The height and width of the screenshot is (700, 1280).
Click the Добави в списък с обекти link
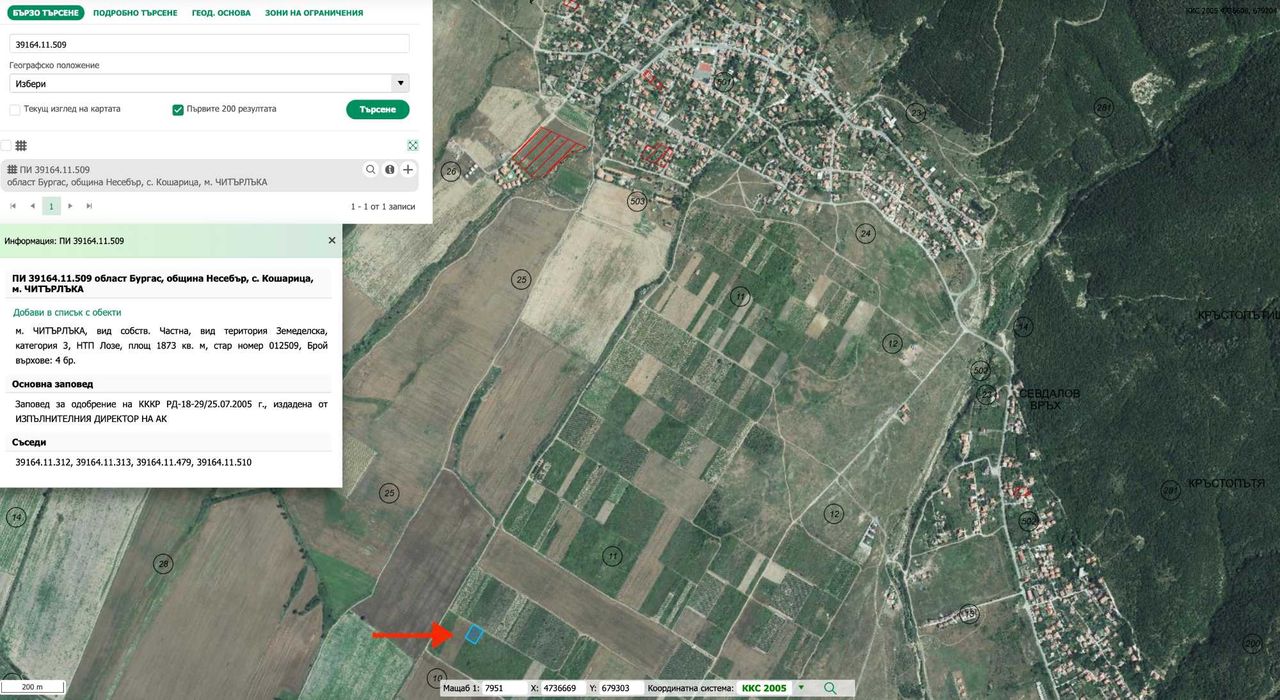(x=67, y=312)
